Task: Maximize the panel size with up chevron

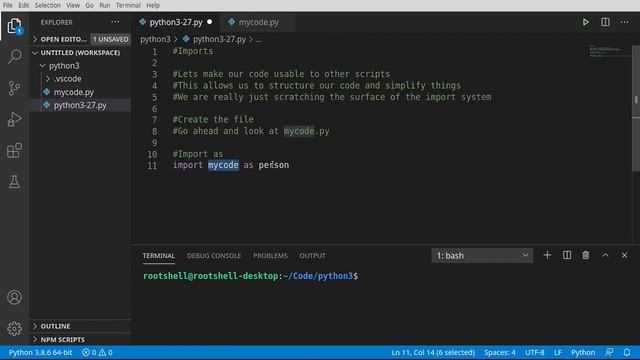Action: 605,255
